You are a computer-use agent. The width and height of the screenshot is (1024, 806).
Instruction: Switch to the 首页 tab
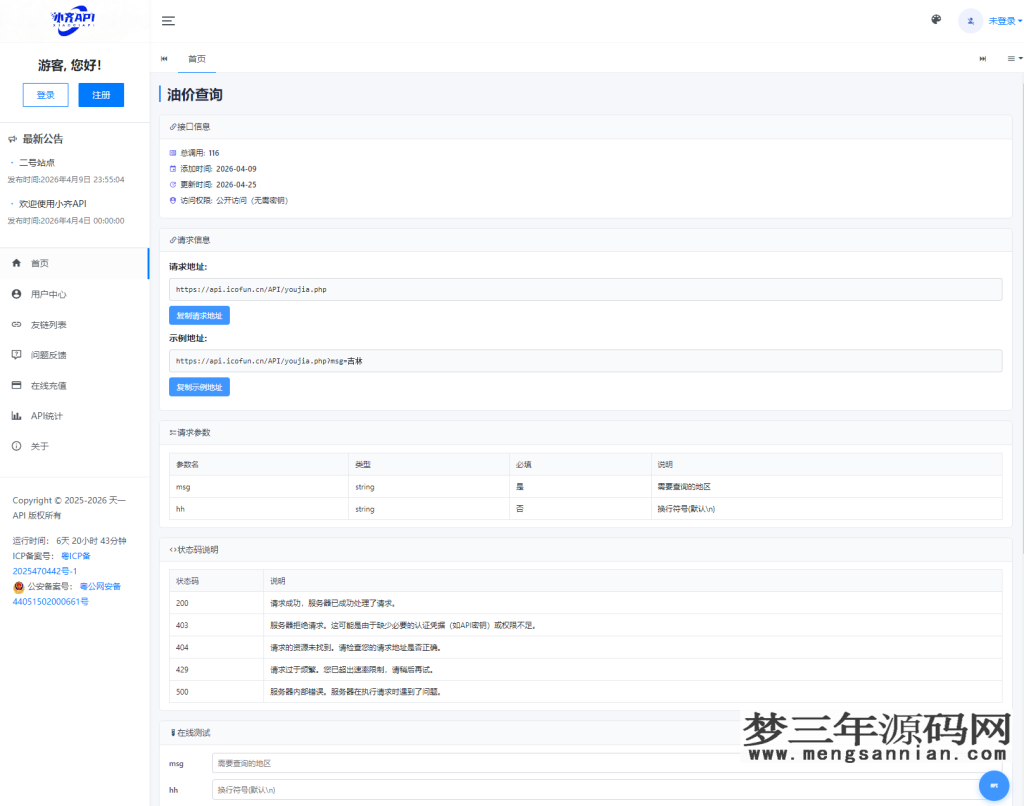[x=196, y=58]
